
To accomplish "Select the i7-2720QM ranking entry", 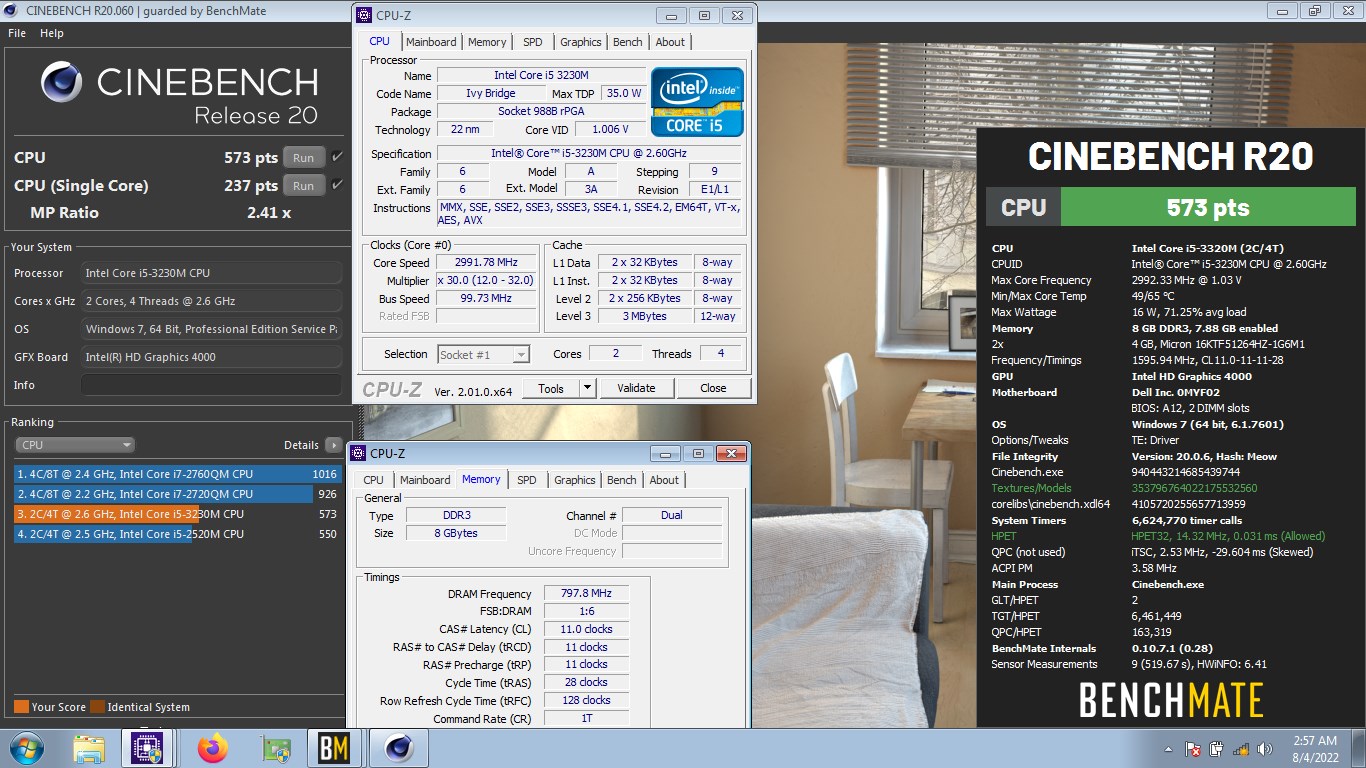I will click(x=177, y=494).
